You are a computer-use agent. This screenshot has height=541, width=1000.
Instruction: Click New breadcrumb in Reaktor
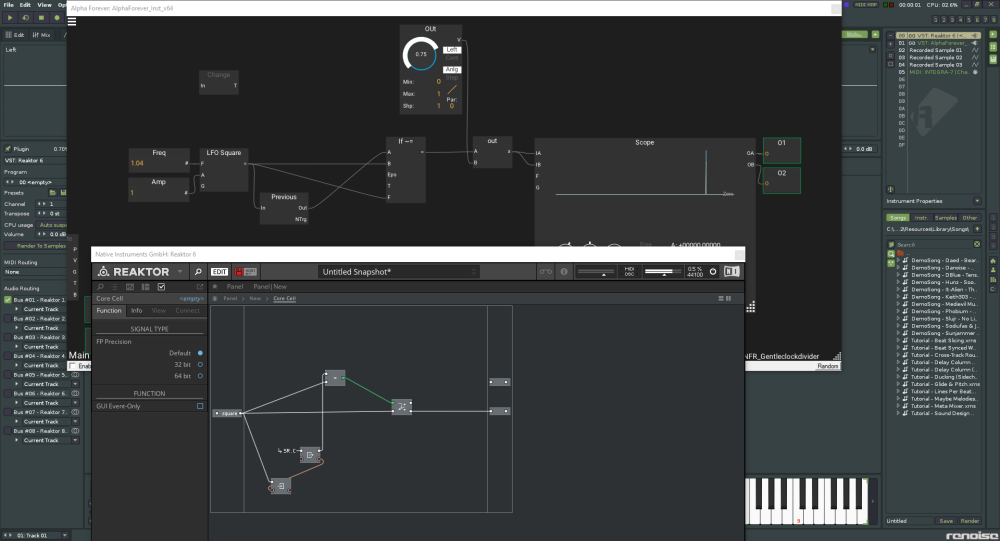(x=255, y=299)
